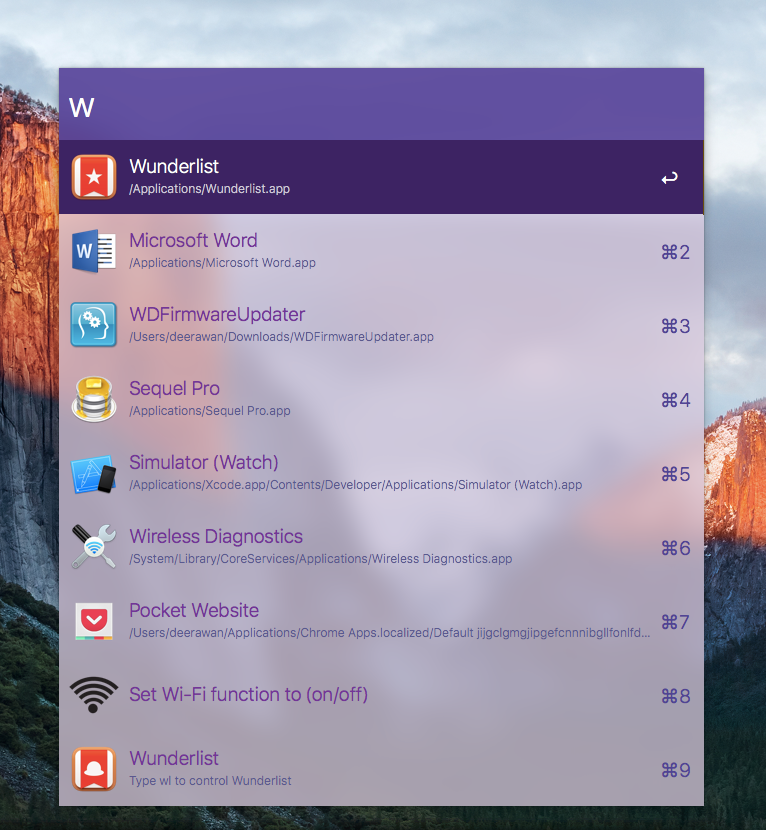Focus the search field containing W
The image size is (766, 830).
click(x=381, y=104)
